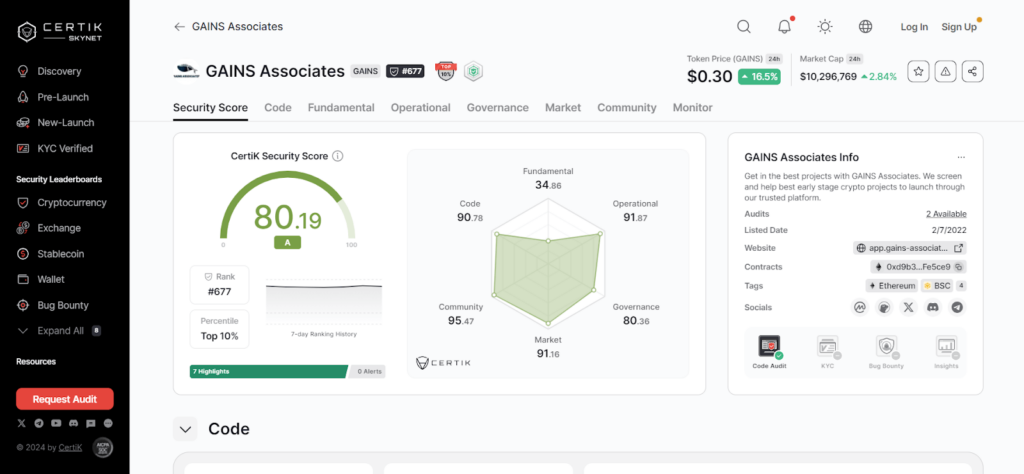This screenshot has width=1024, height=474.
Task: Click the 7 Highlights bar
Action: click(269, 371)
